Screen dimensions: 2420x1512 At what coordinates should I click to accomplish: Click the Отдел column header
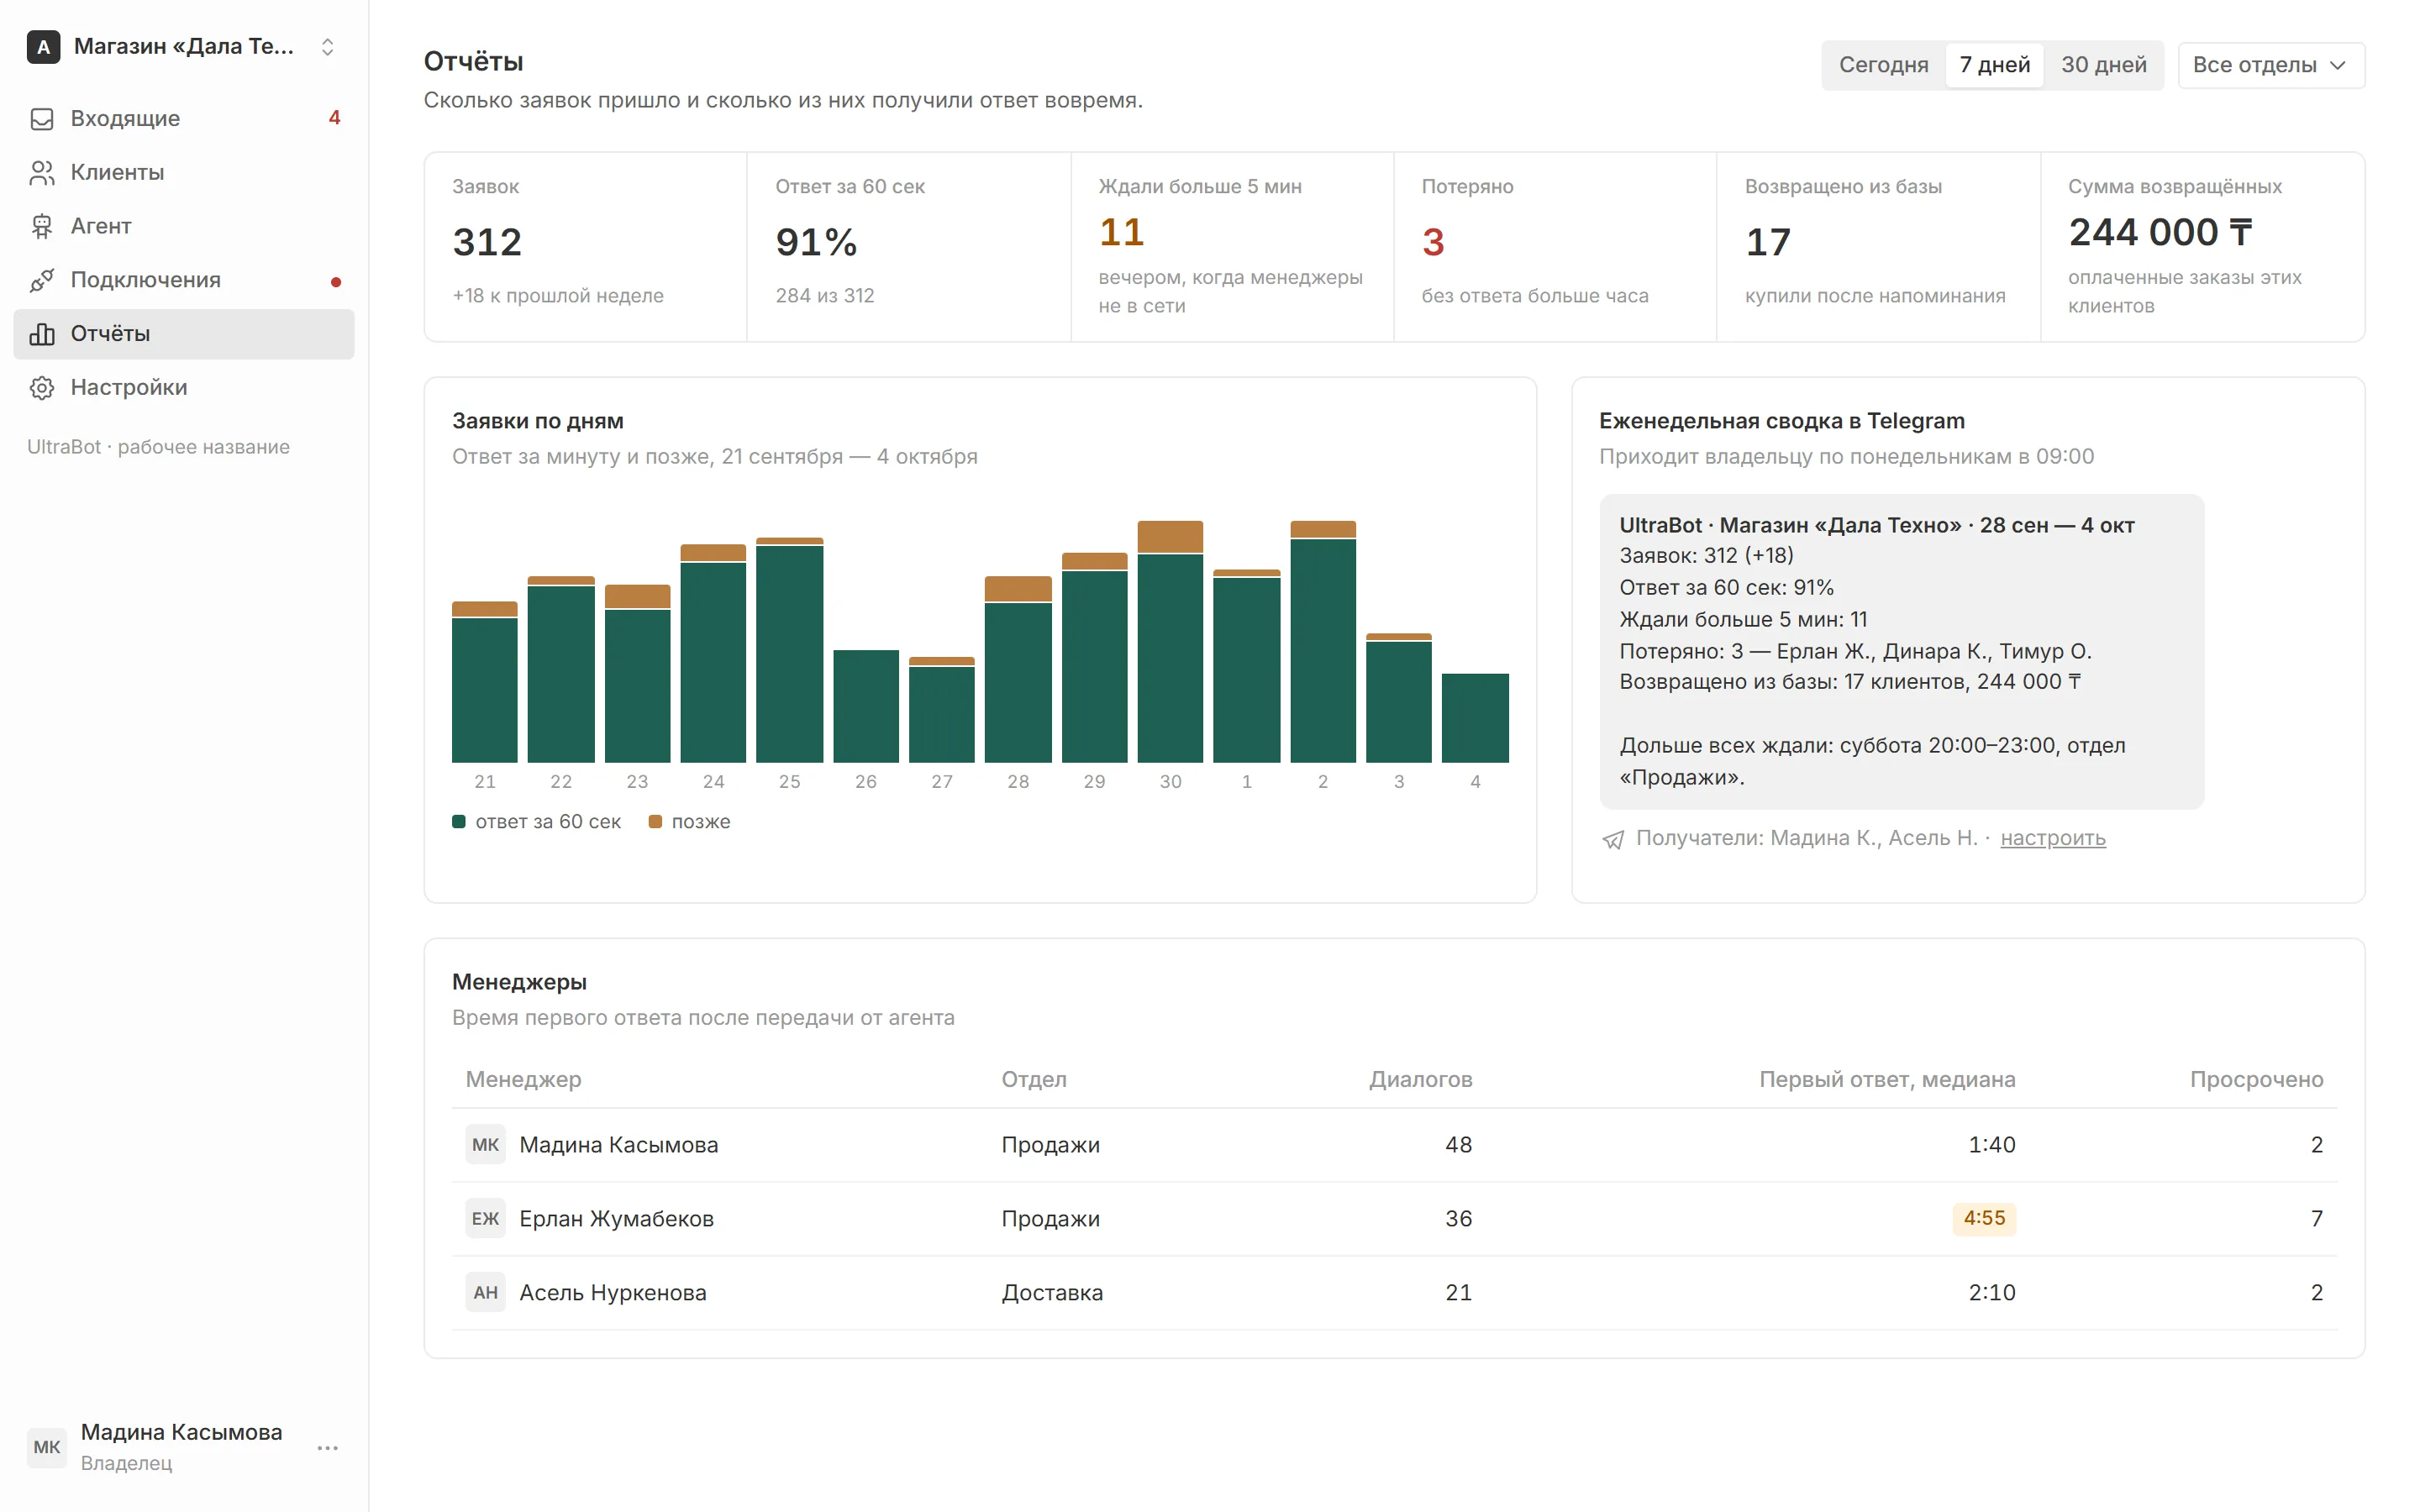pyautogui.click(x=1034, y=1080)
